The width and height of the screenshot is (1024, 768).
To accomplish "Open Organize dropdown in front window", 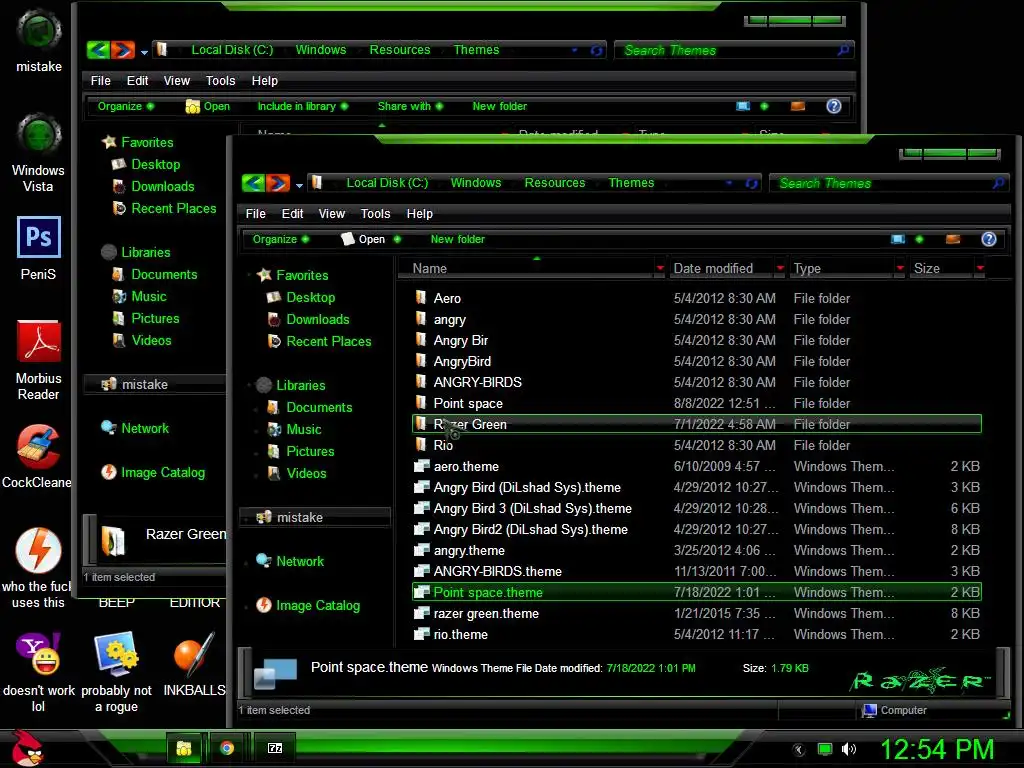I will (281, 239).
